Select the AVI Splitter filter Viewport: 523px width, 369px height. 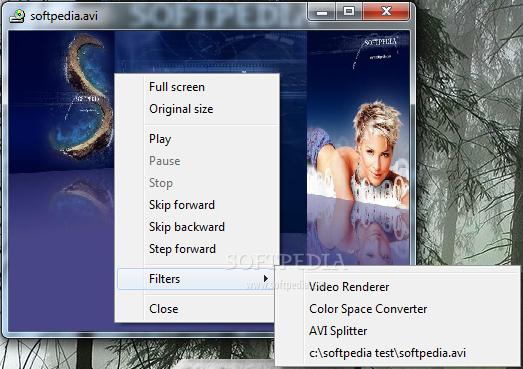[398, 331]
